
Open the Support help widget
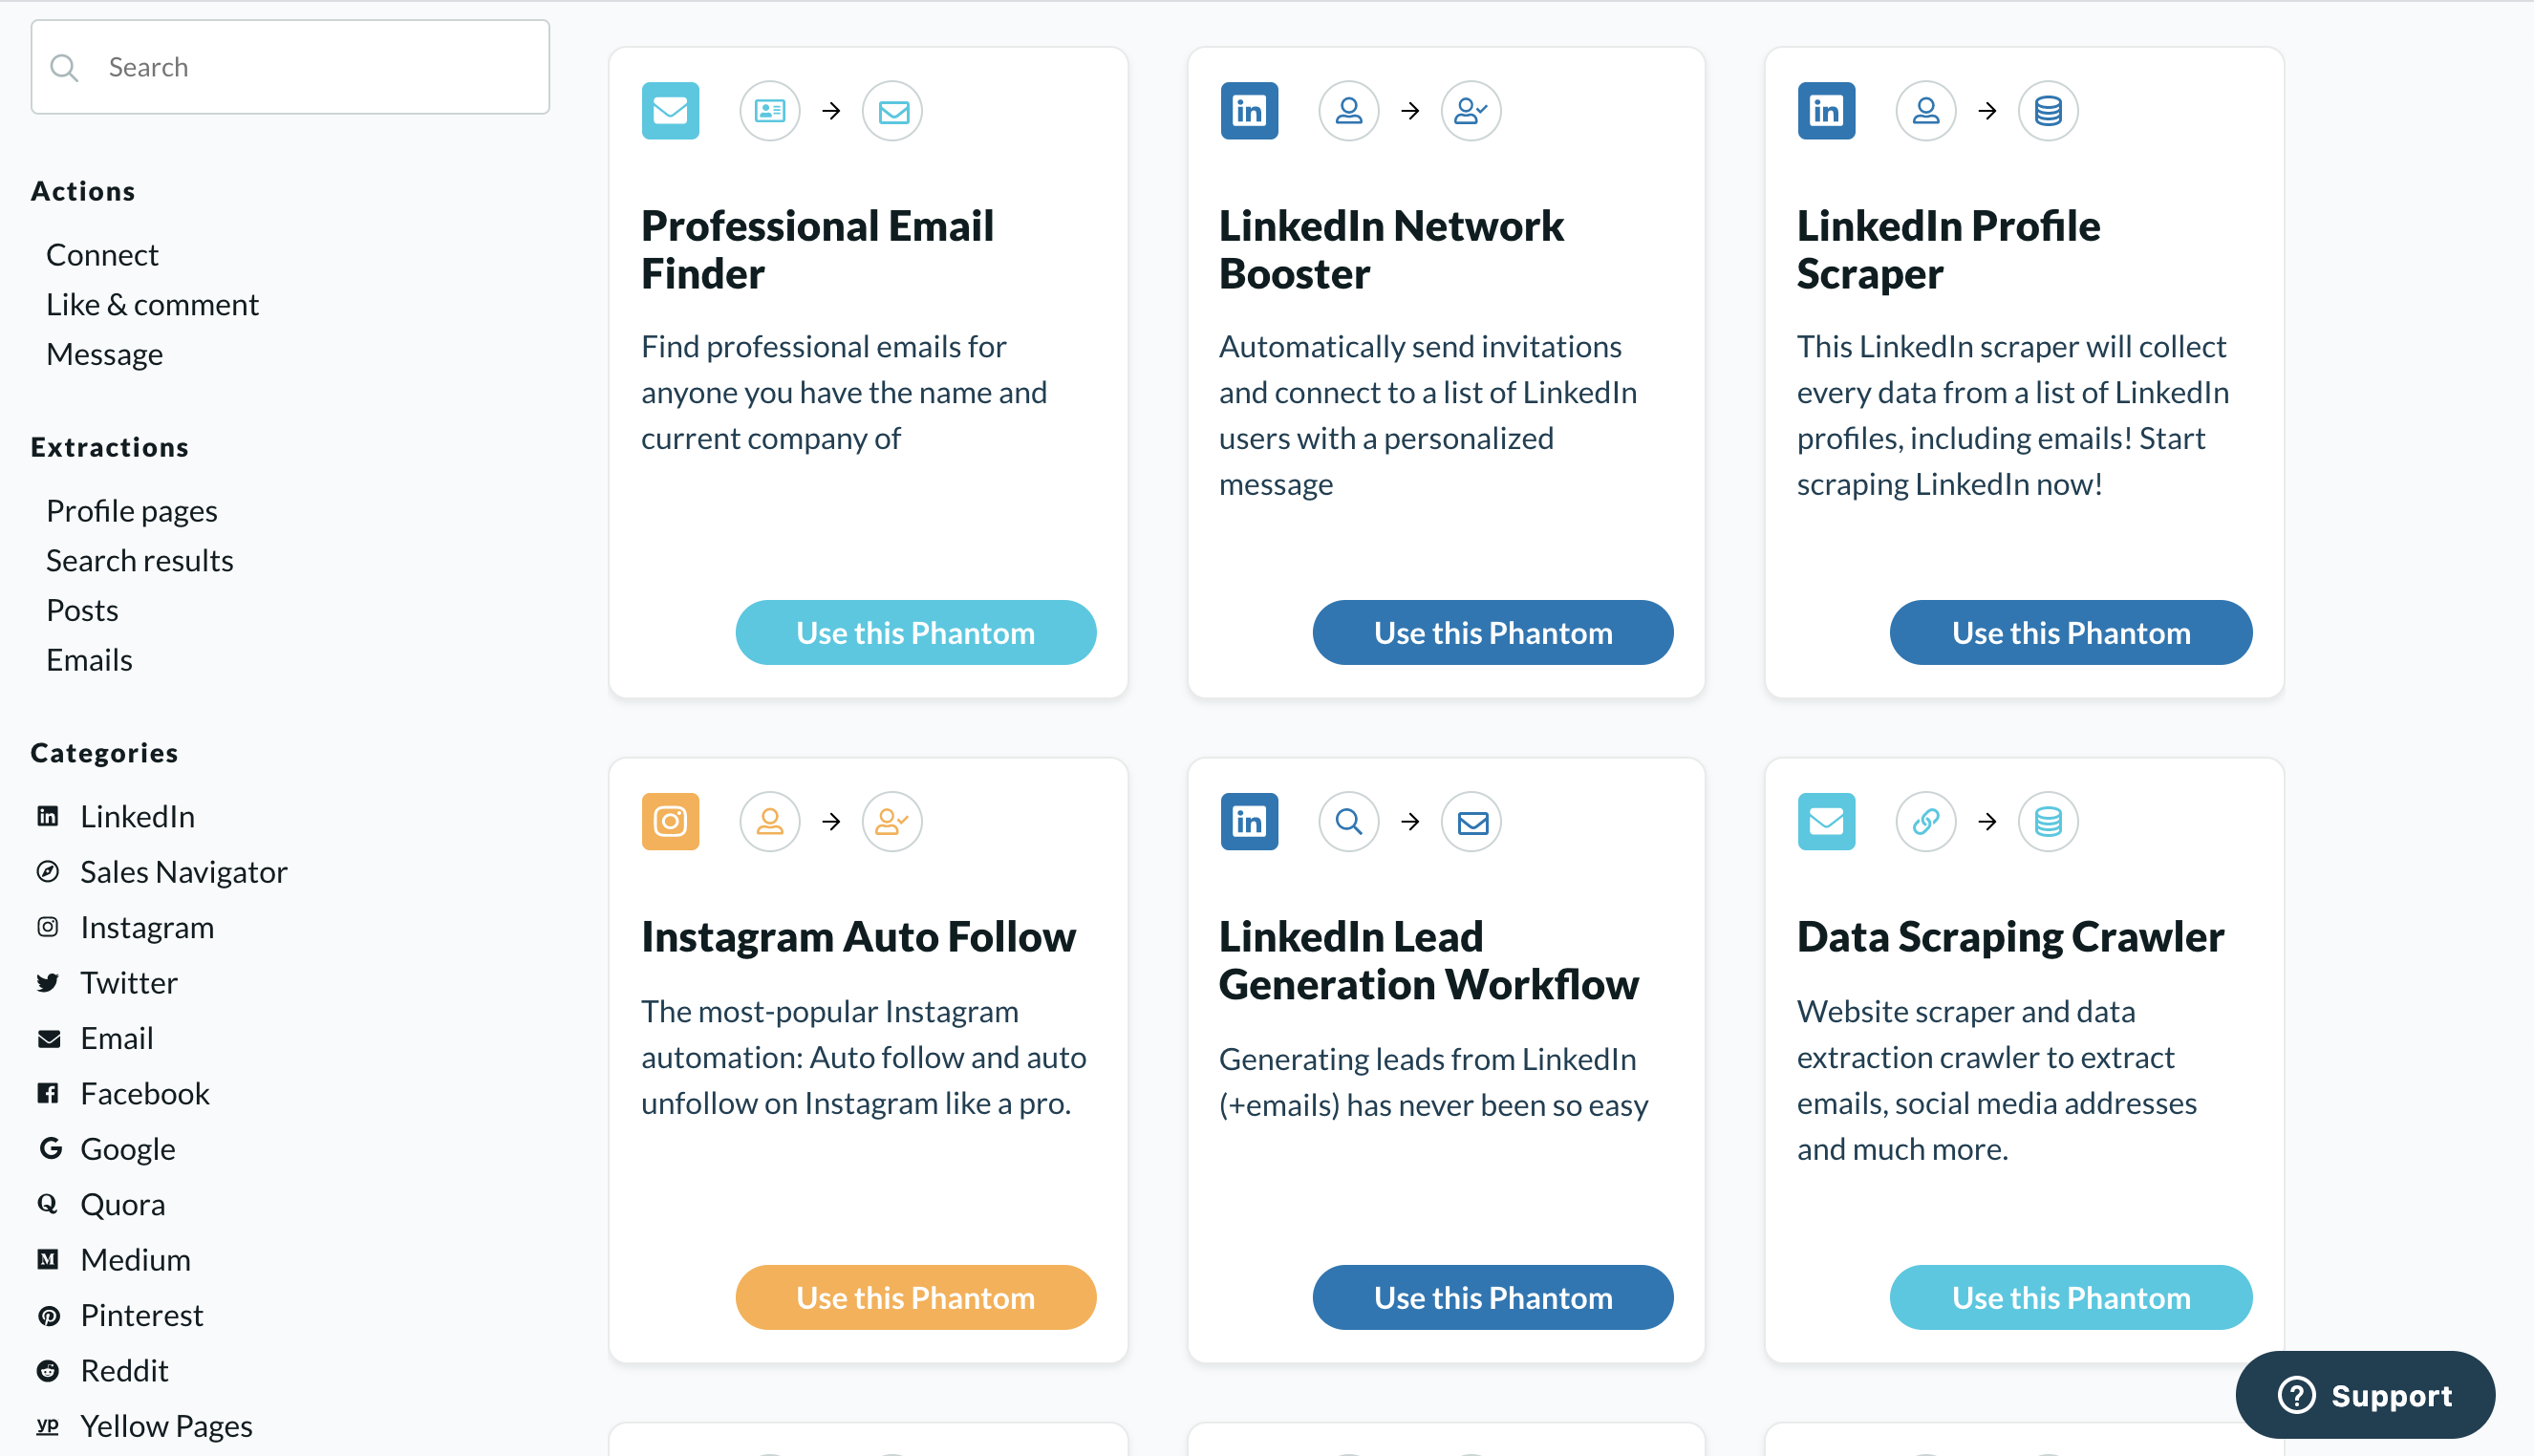tap(2364, 1394)
